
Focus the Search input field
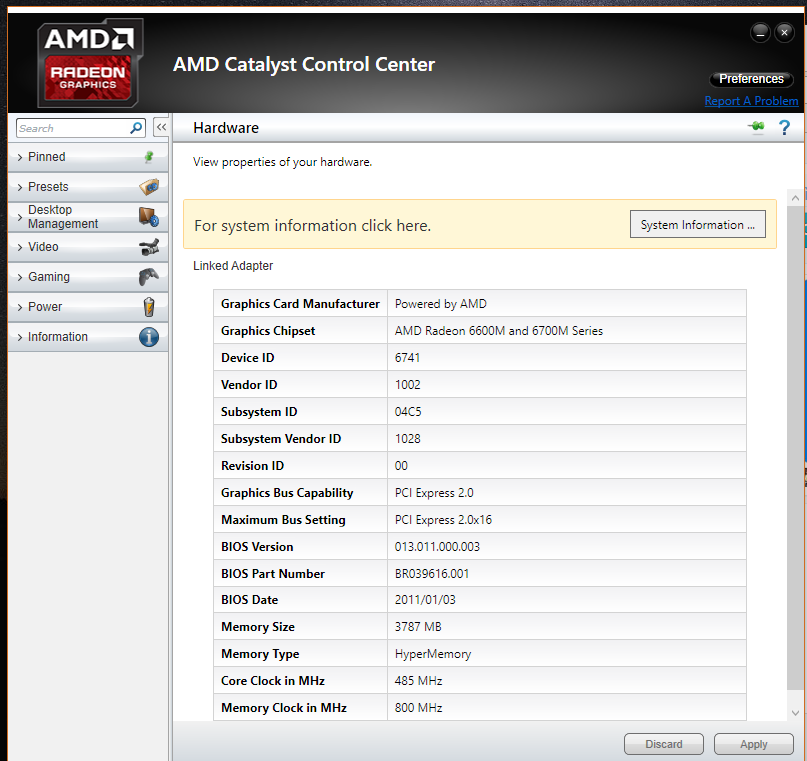(74, 128)
